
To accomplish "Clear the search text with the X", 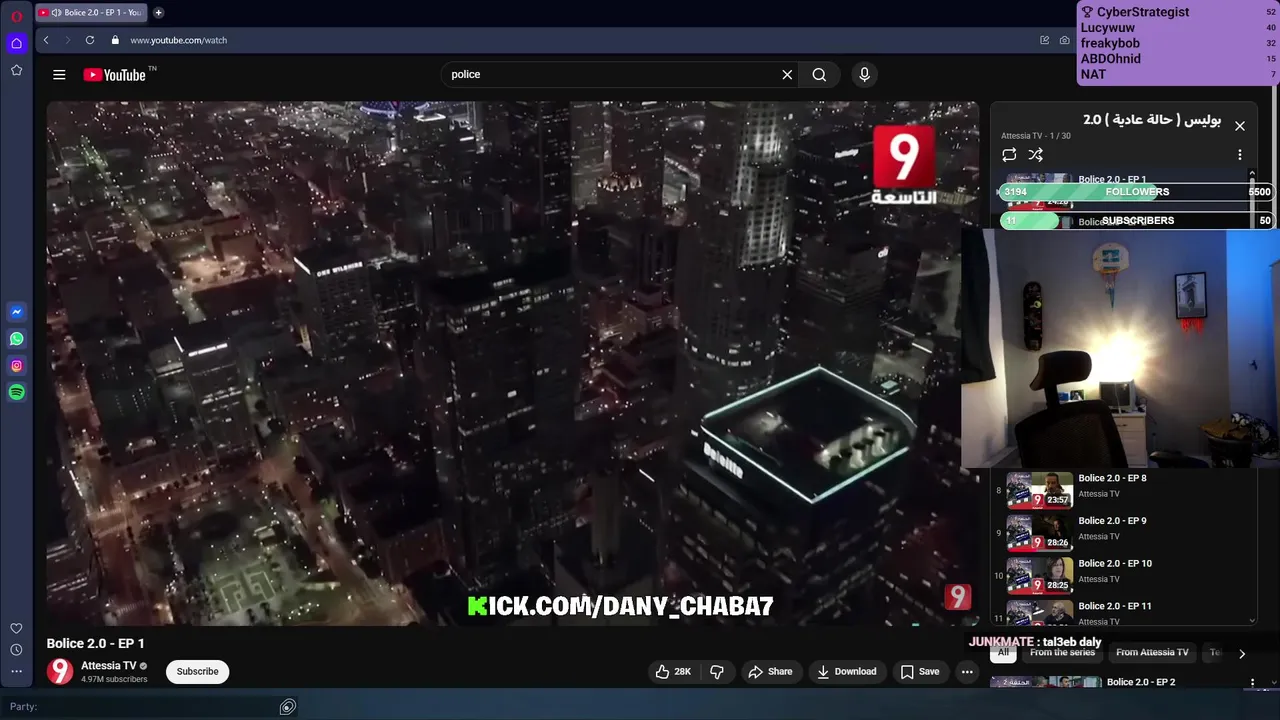I will 787,75.
